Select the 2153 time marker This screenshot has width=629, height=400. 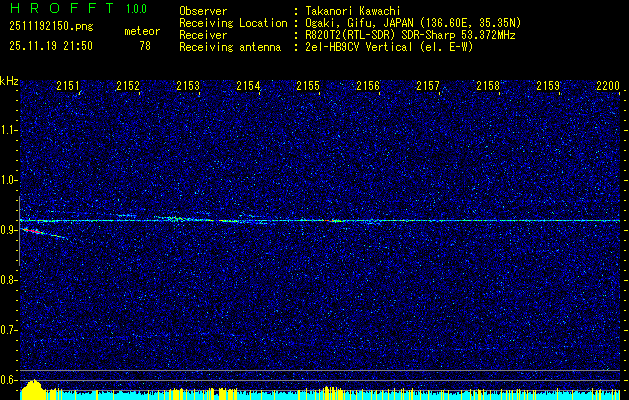188,87
